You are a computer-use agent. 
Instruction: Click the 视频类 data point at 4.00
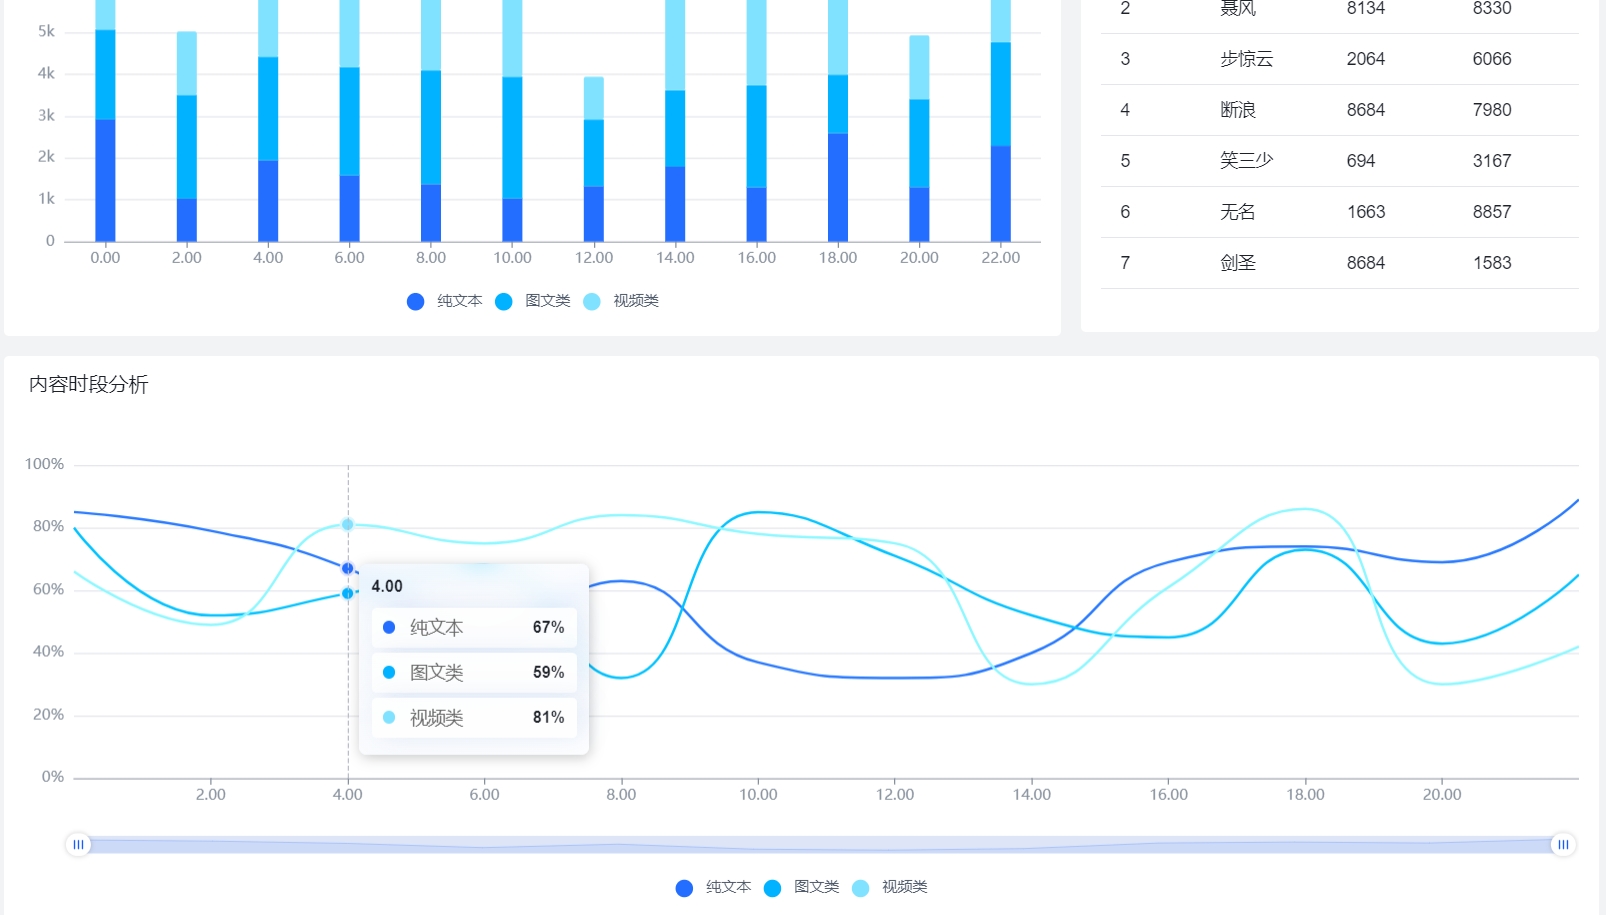347,524
